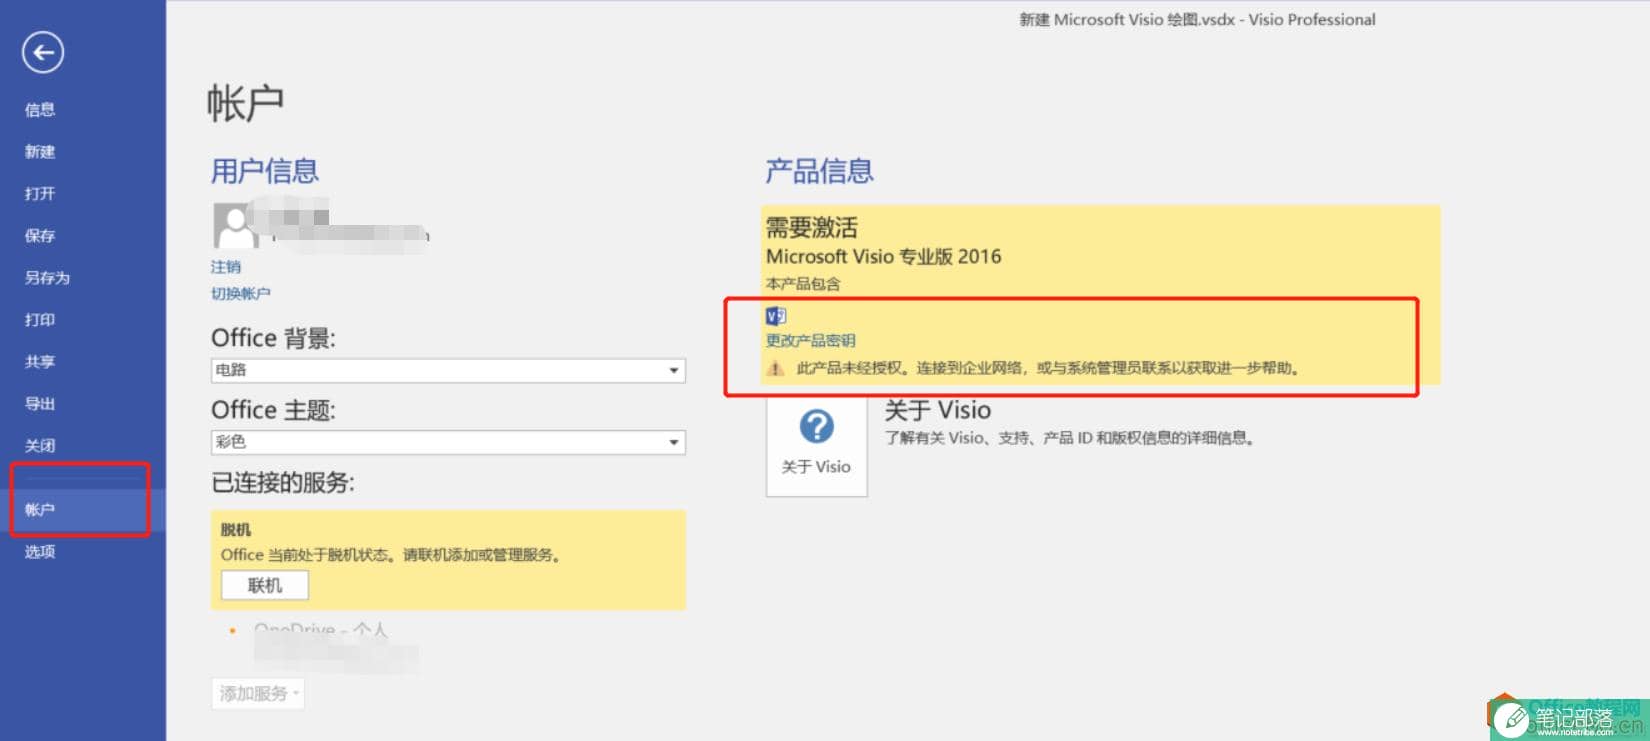Viewport: 1650px width, 741px height.
Task: Expand the Office 主题 dropdown arrow
Action: [x=674, y=442]
